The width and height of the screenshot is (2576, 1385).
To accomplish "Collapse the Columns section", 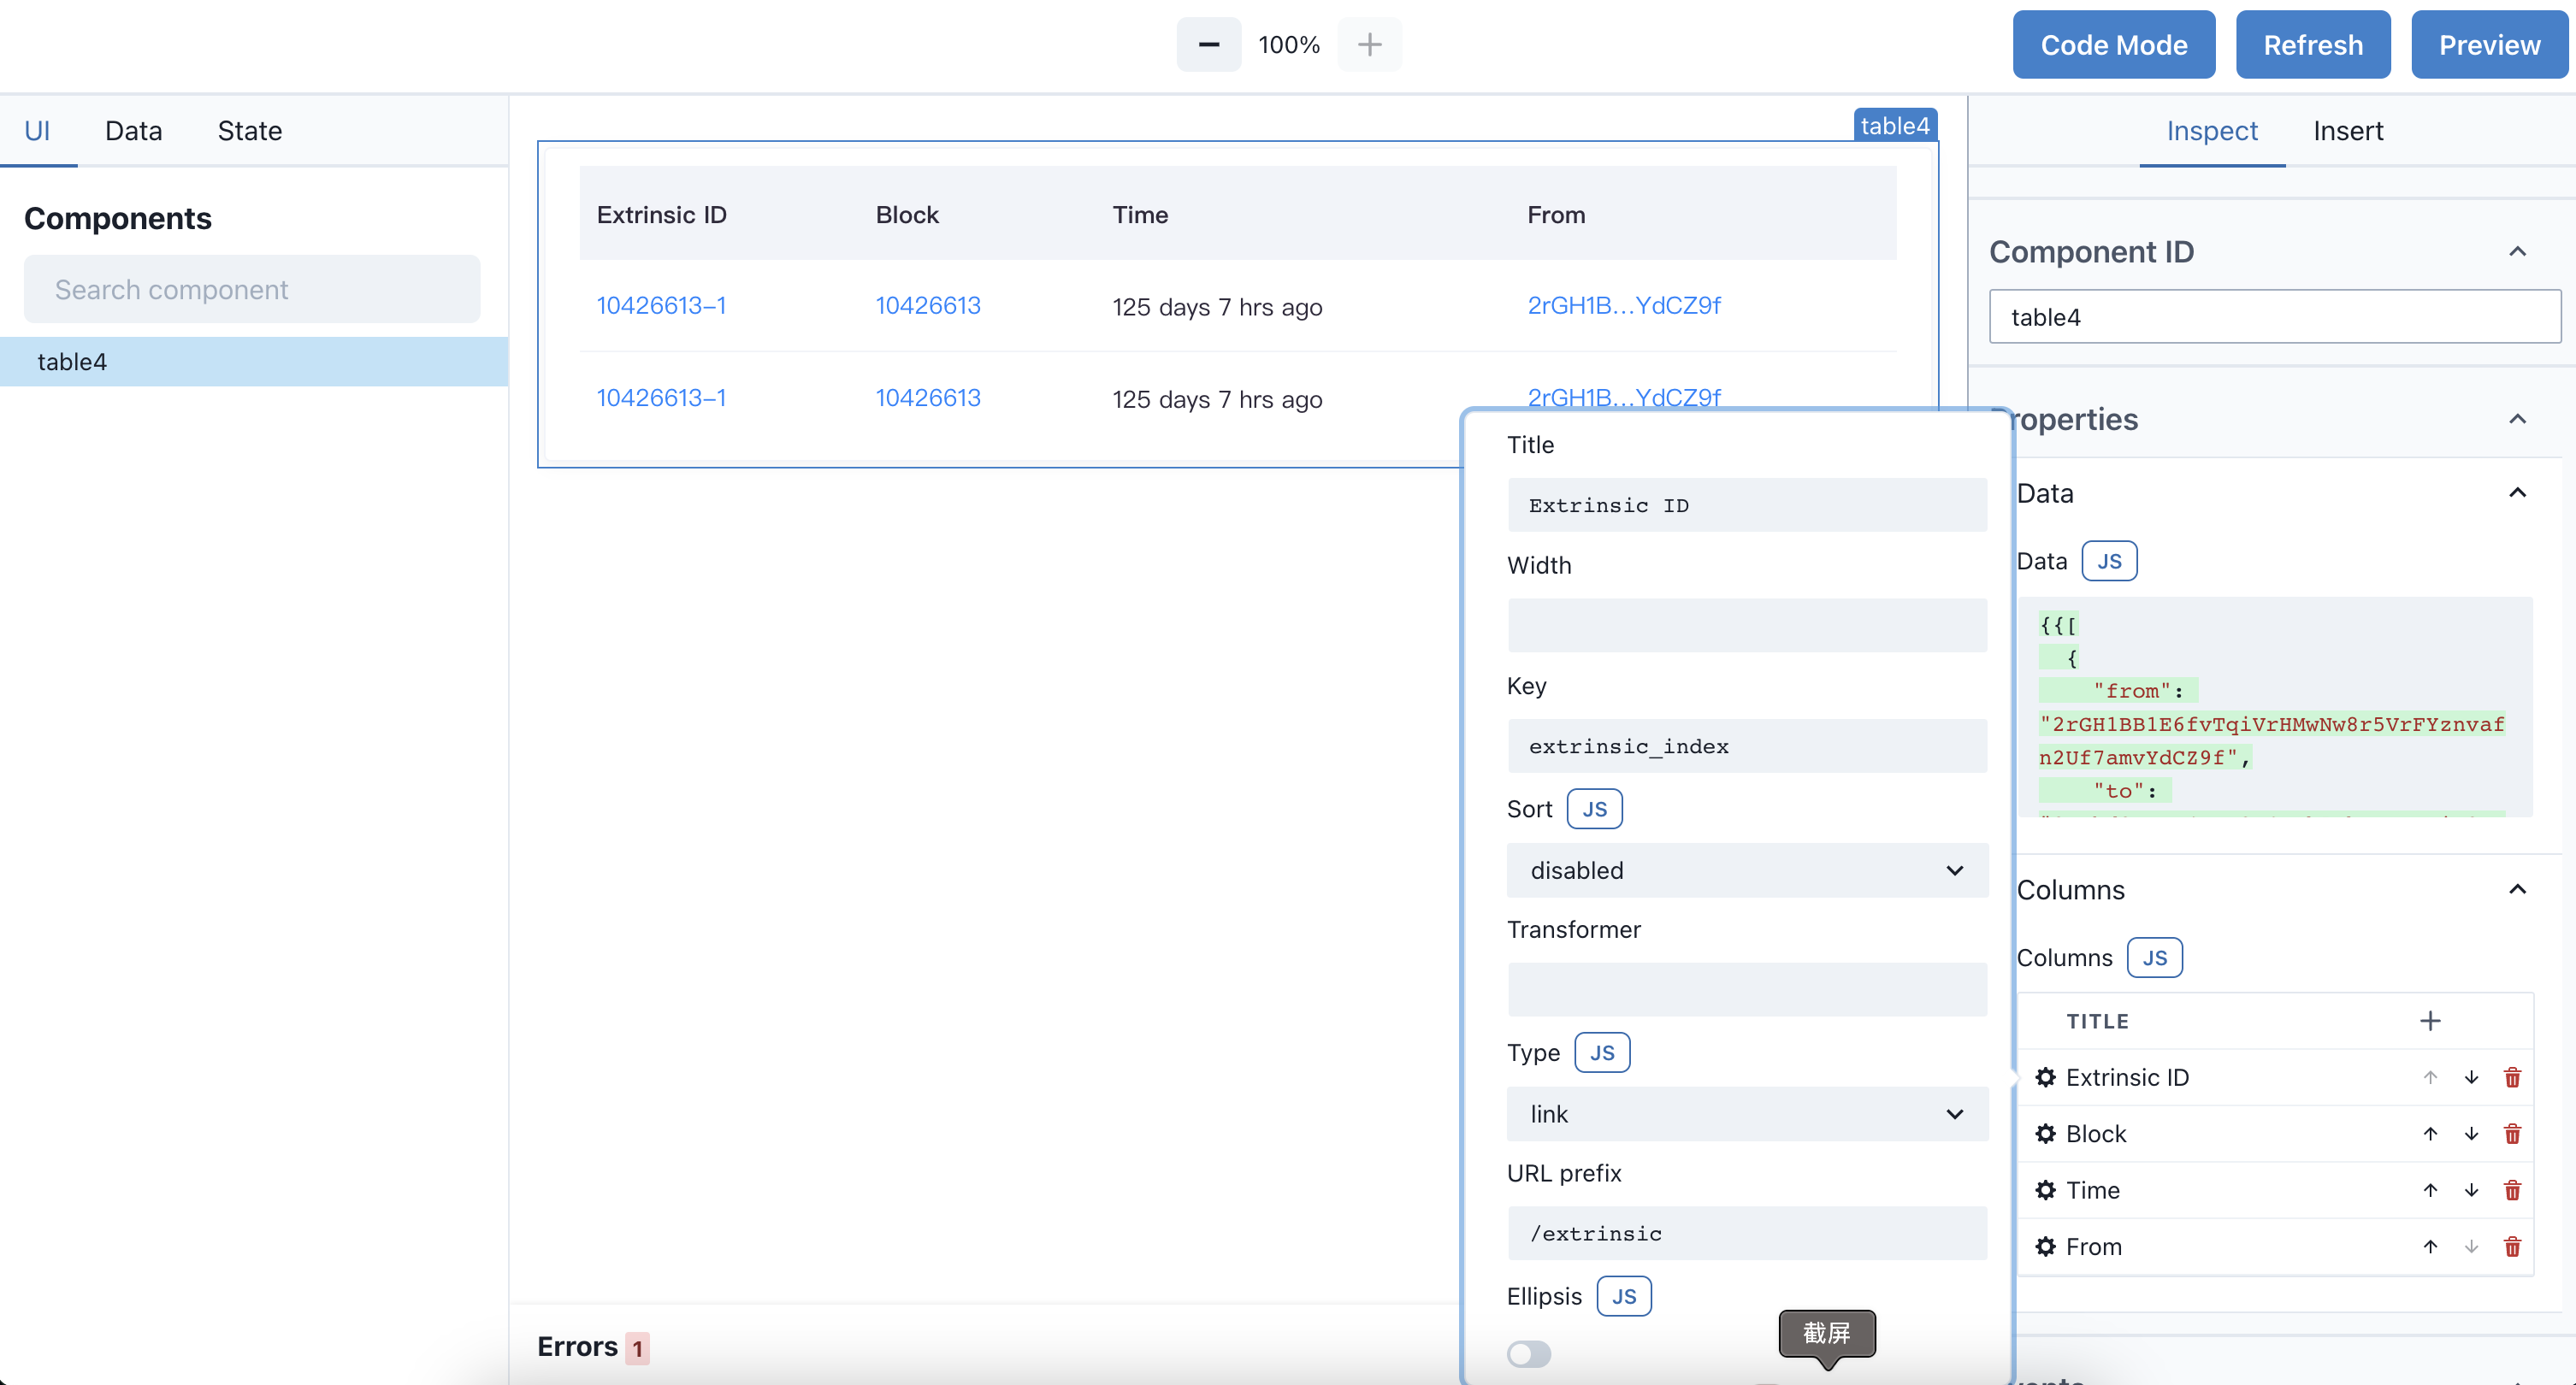I will [2517, 889].
